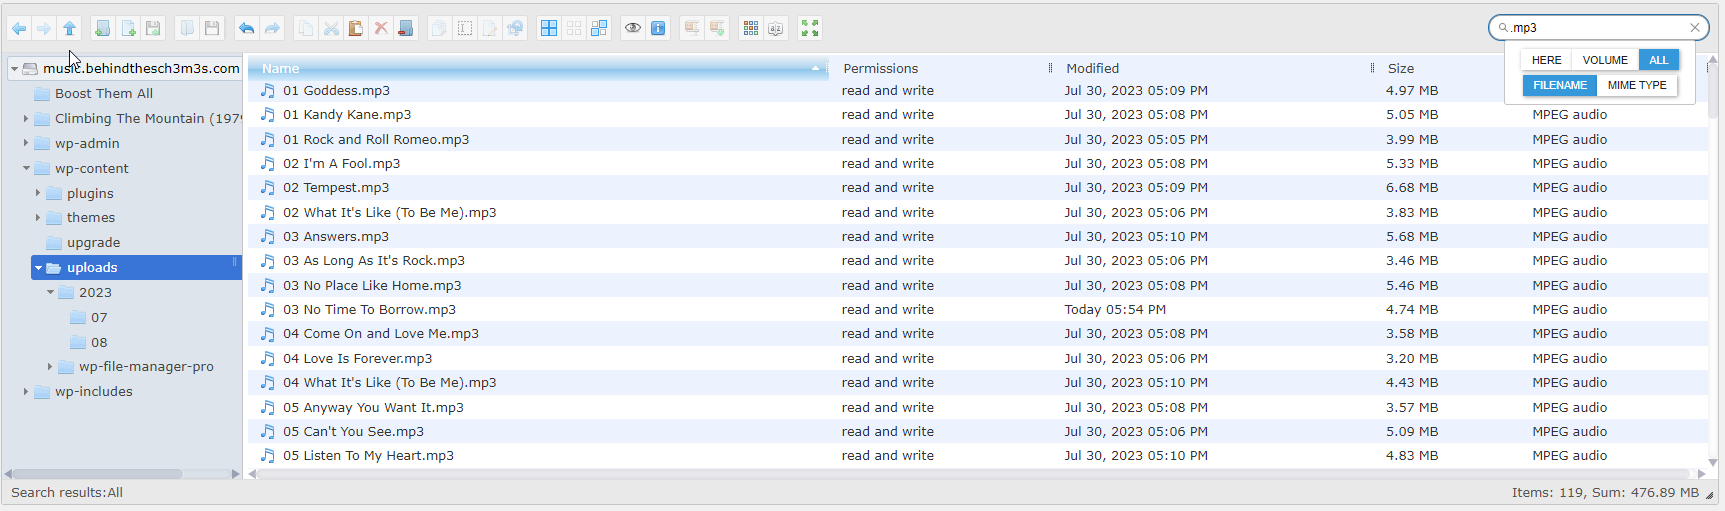Set search scope to HERE
Image resolution: width=1725 pixels, height=511 pixels.
(x=1546, y=60)
